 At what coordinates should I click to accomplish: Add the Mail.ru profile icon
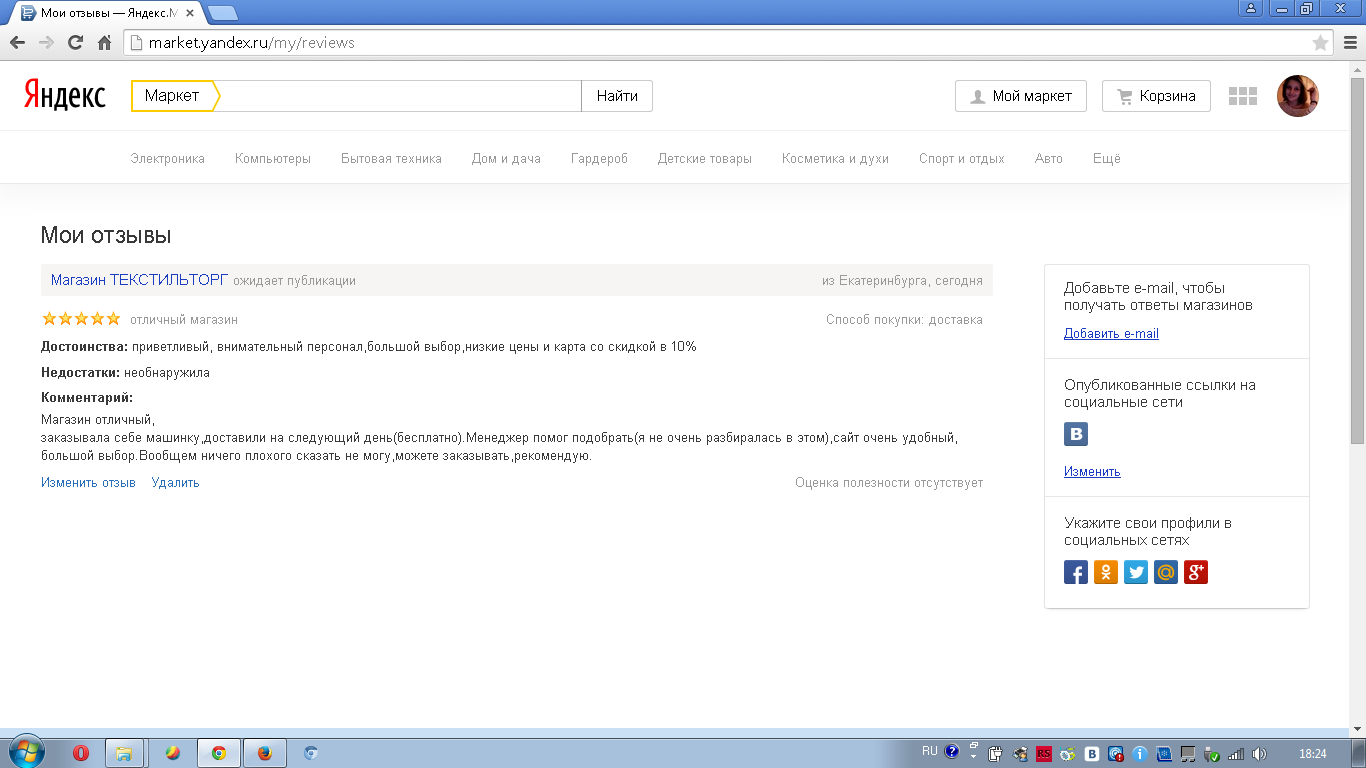[1166, 572]
